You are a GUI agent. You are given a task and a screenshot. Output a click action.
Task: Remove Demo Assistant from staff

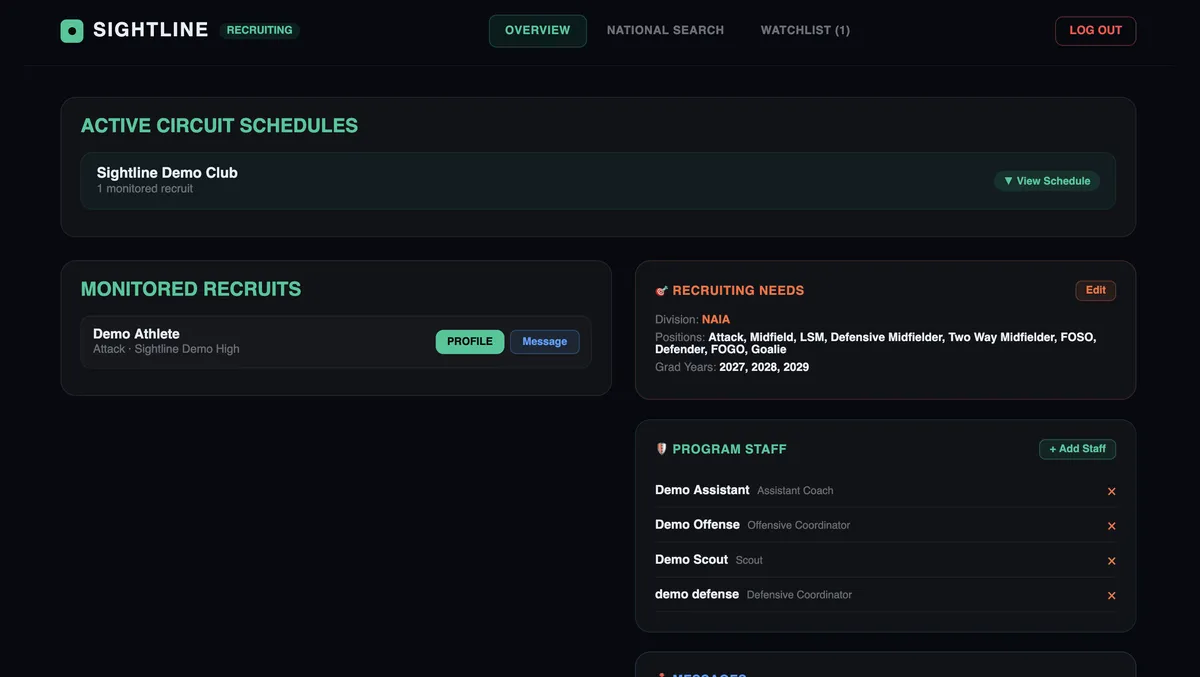tap(1111, 491)
